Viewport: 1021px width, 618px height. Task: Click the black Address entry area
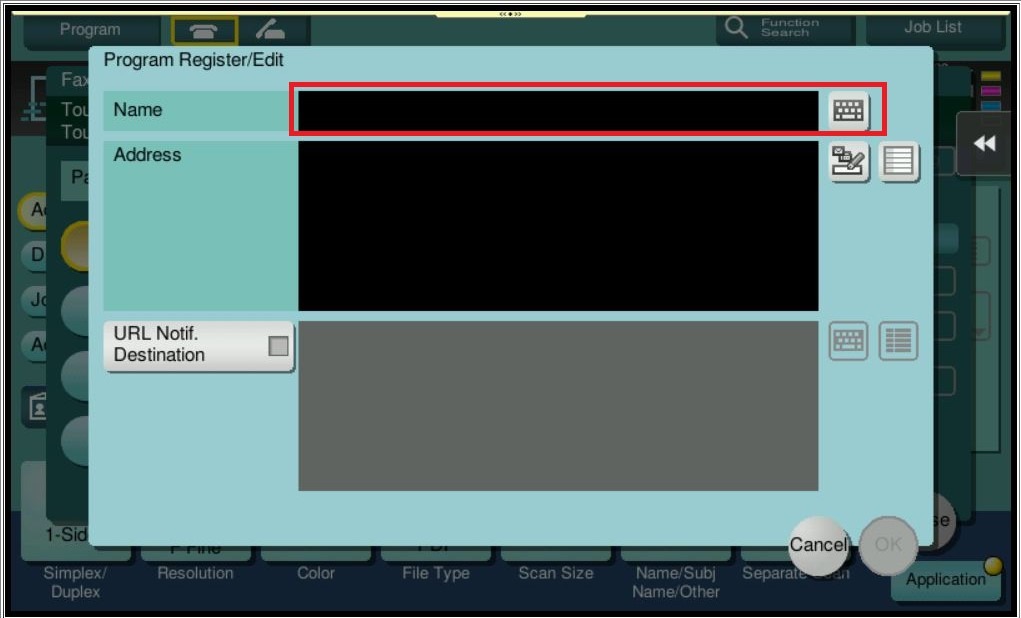click(558, 226)
